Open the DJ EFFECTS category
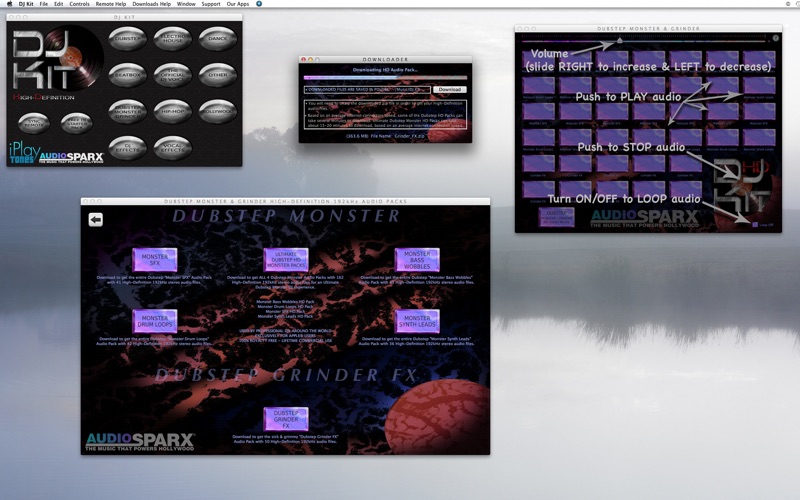This screenshot has width=800, height=500. 128,148
